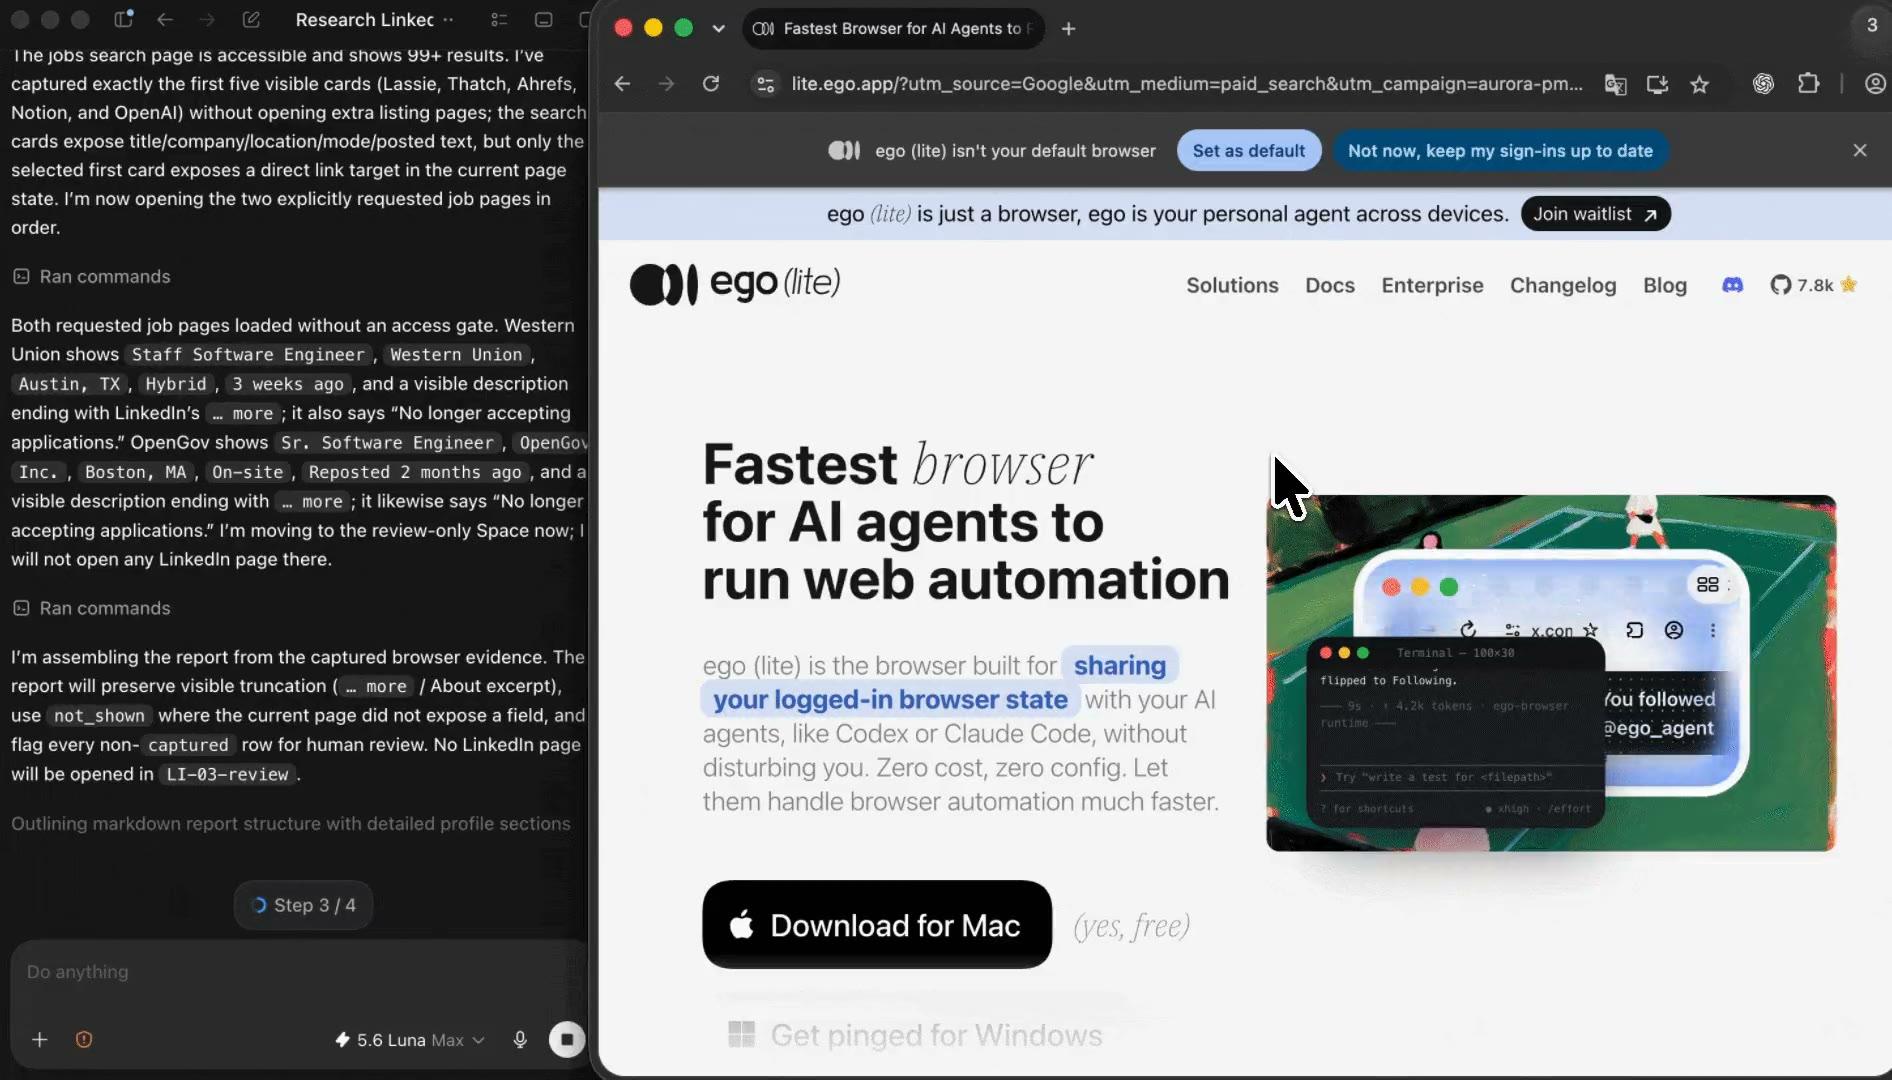
Task: Start voice input with the microphone icon
Action: [x=520, y=1040]
